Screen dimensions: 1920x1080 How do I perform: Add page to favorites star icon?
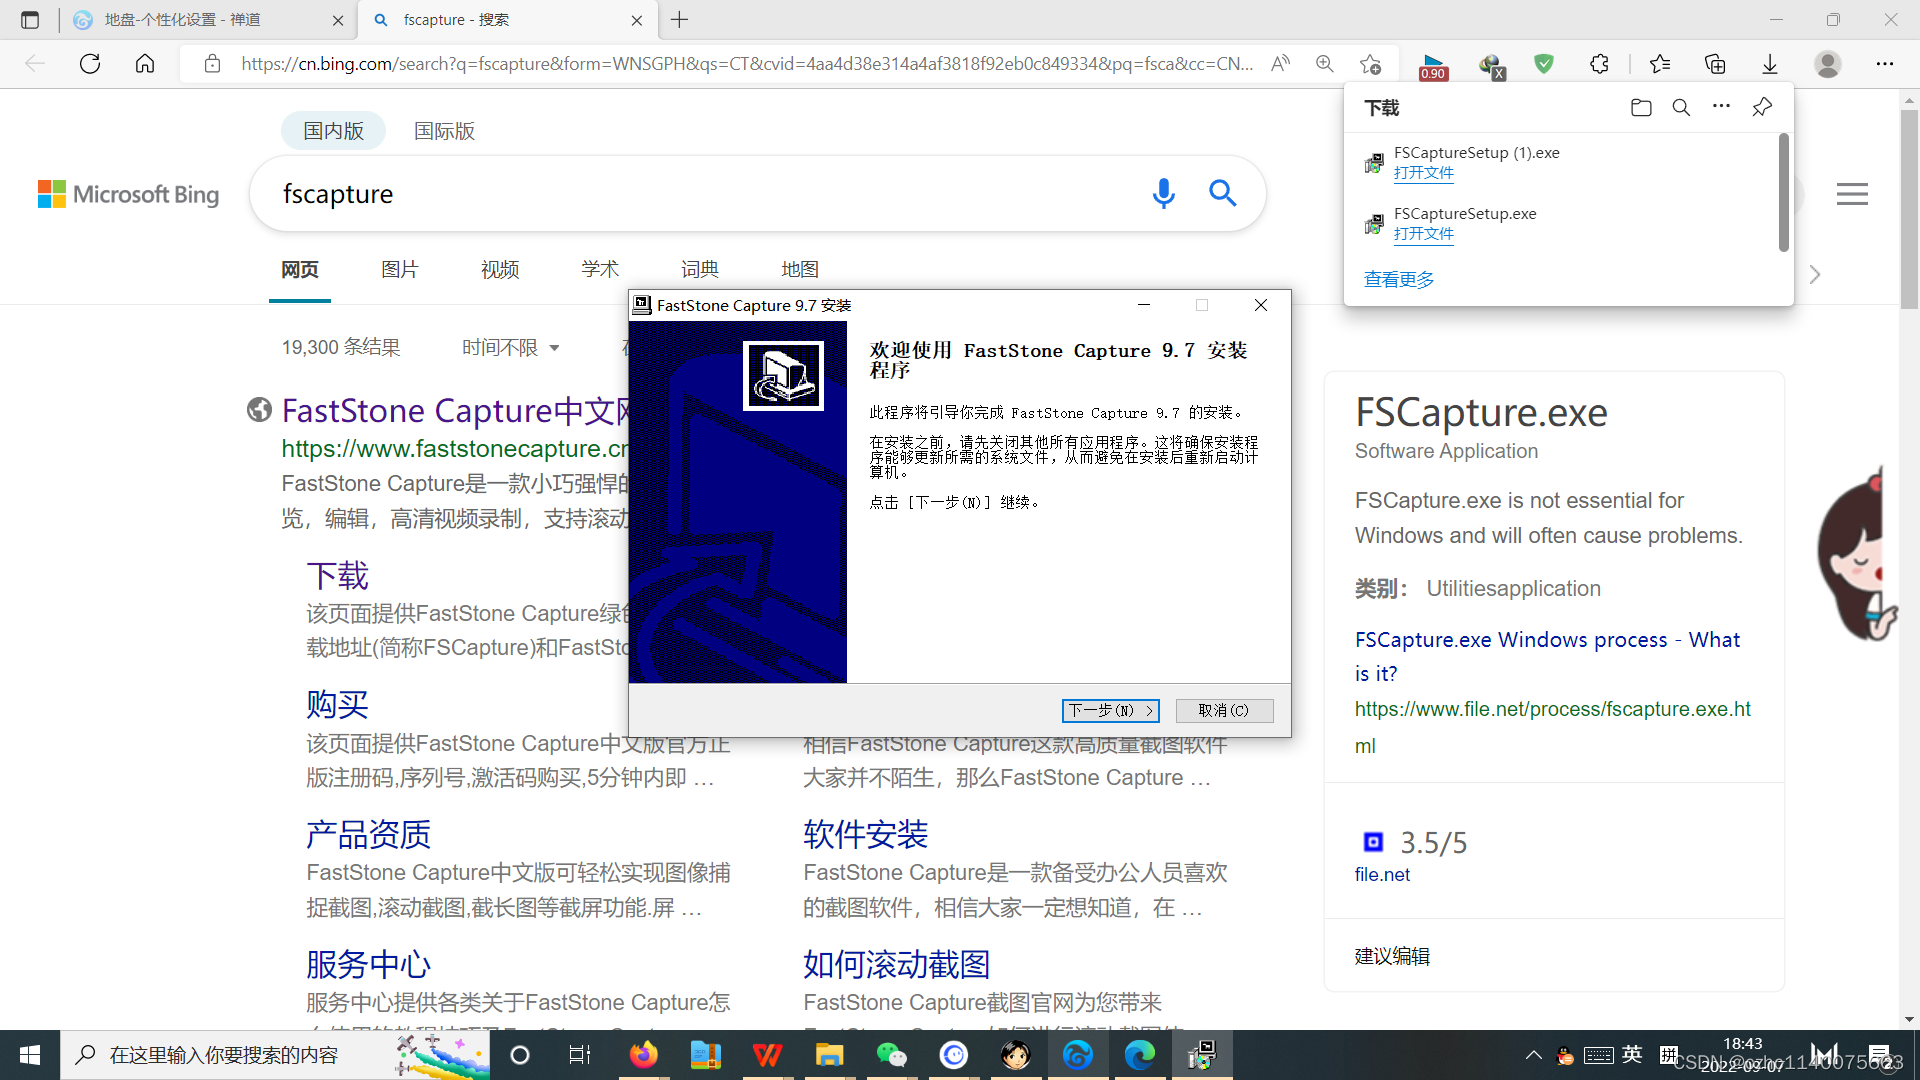point(1370,64)
